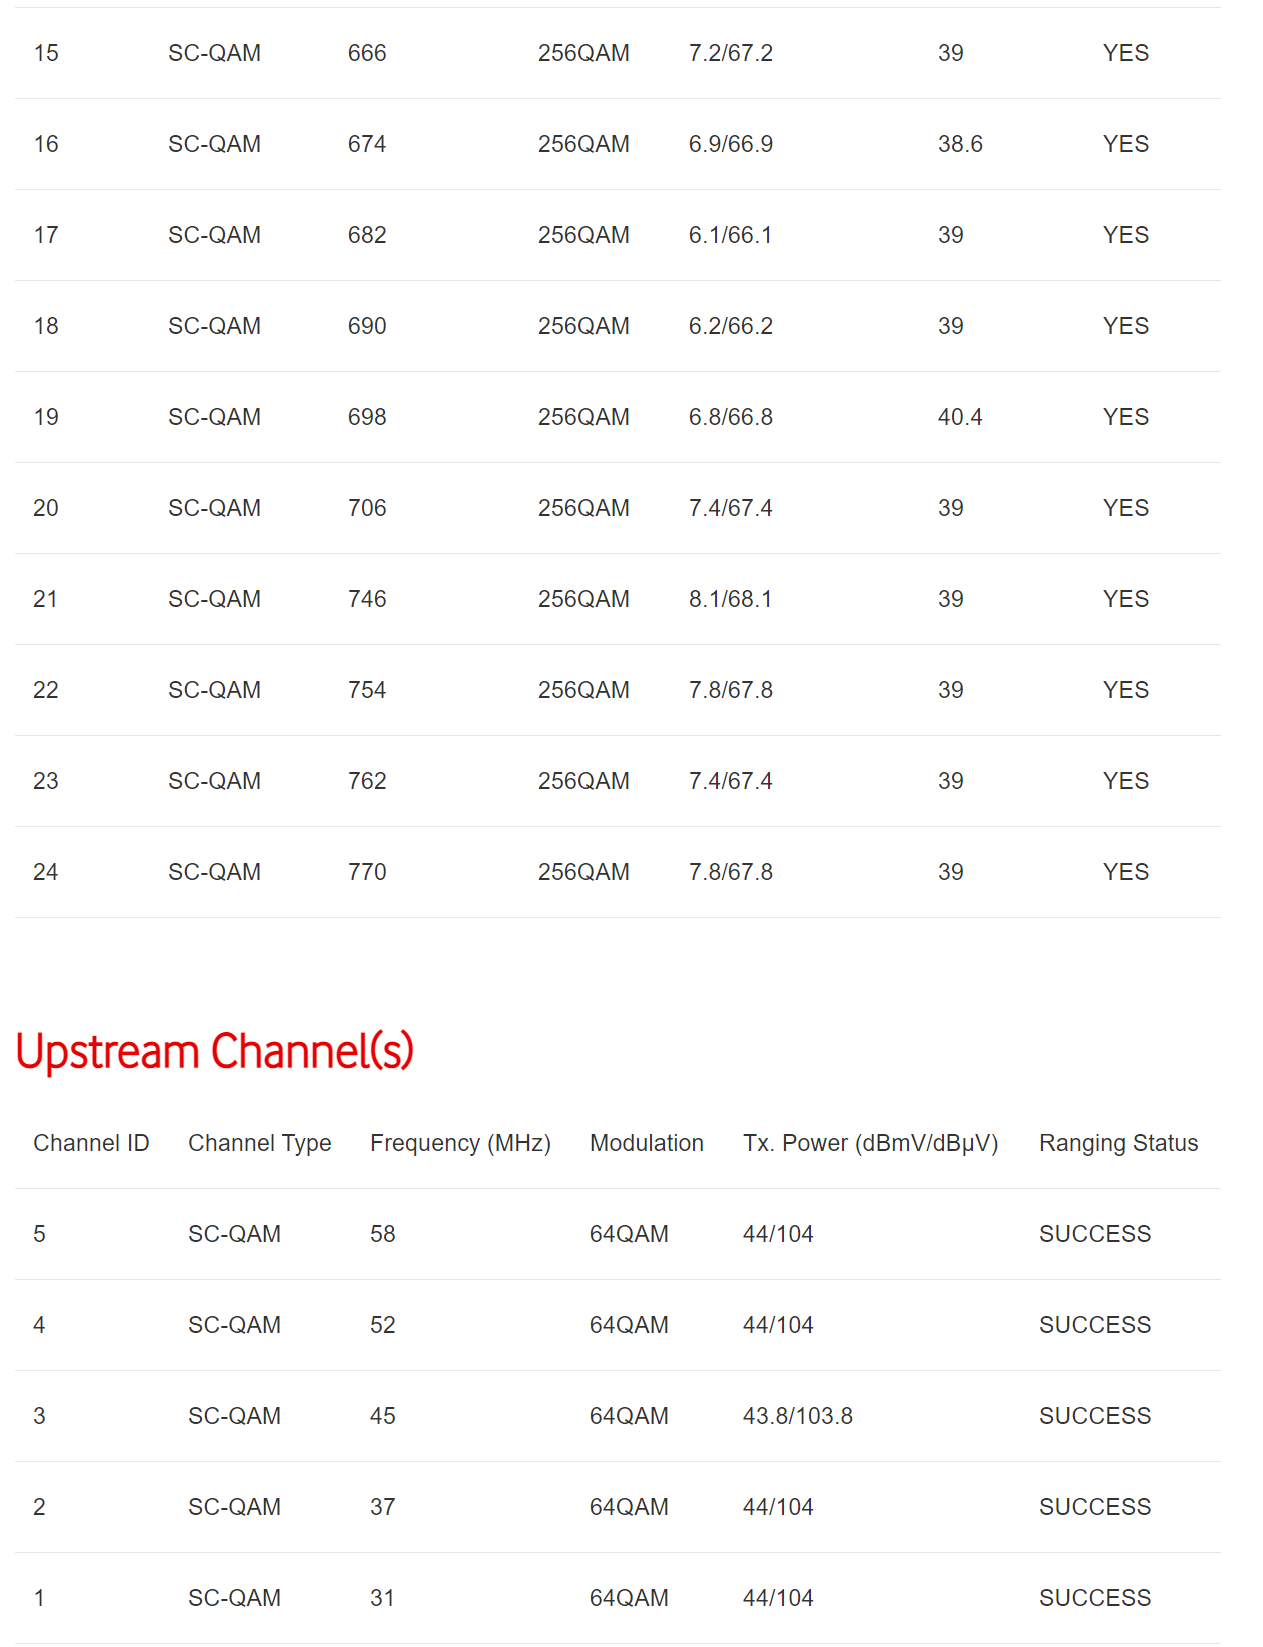Click the Tx. Power (dBmV/dBµV) header

[870, 1143]
